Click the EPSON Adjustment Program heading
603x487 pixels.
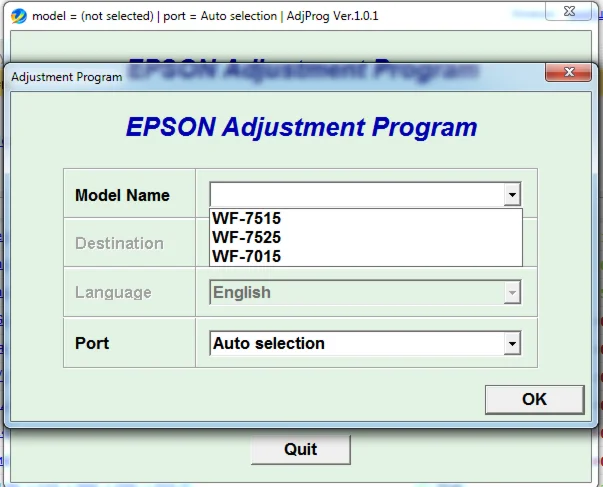coord(301,128)
